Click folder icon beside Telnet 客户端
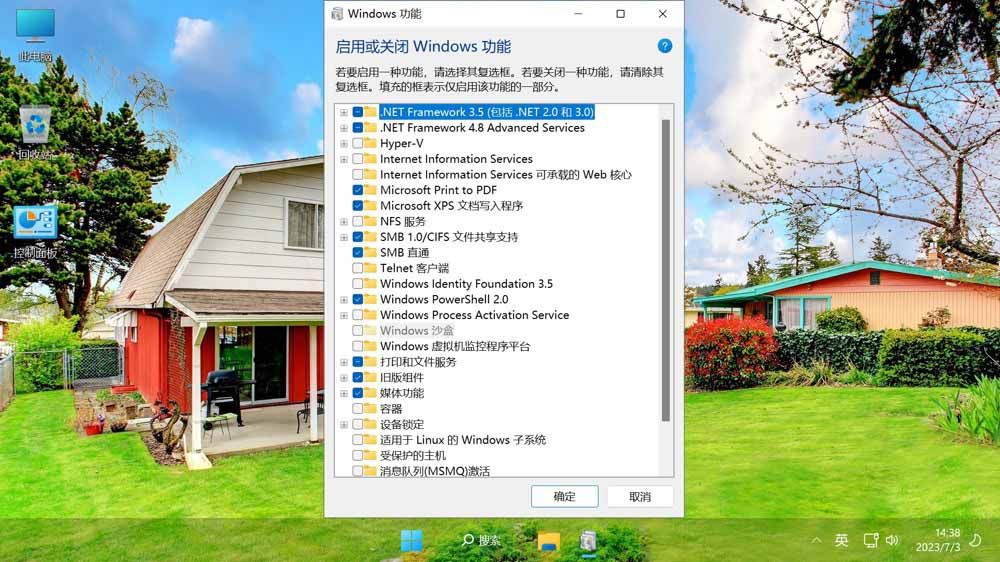 pyautogui.click(x=371, y=268)
